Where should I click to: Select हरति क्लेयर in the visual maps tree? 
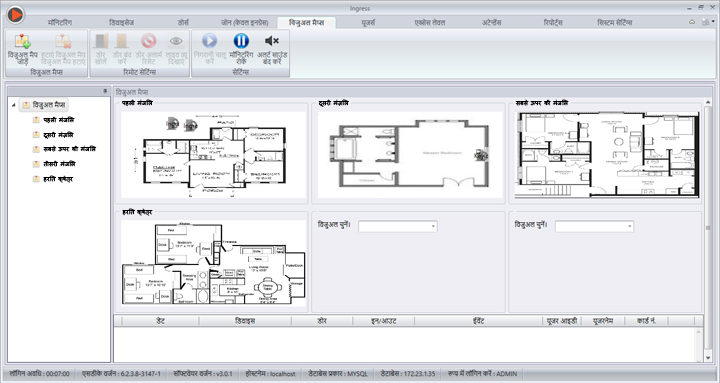click(58, 179)
